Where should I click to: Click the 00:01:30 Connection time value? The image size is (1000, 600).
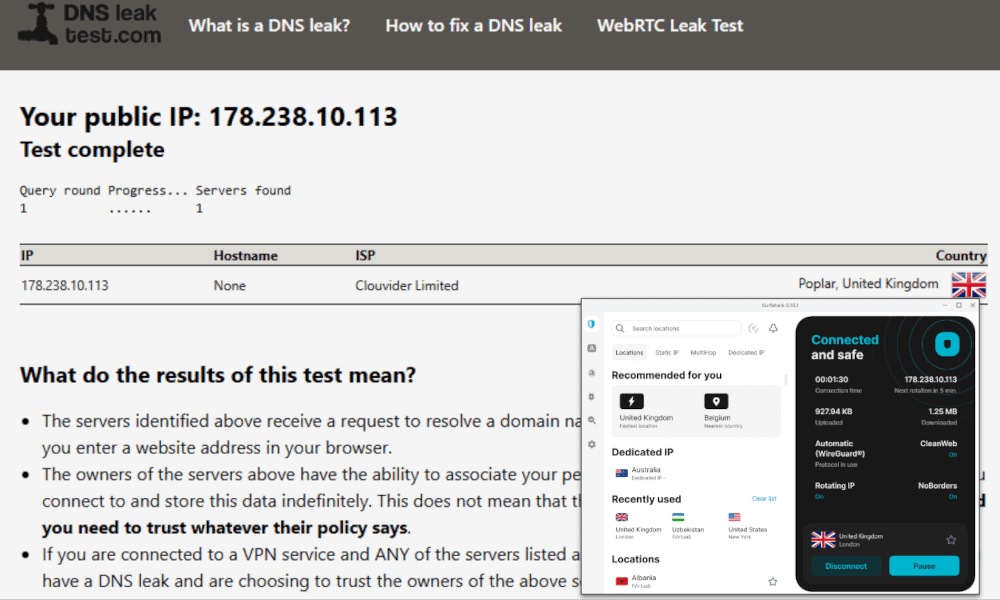tap(831, 379)
